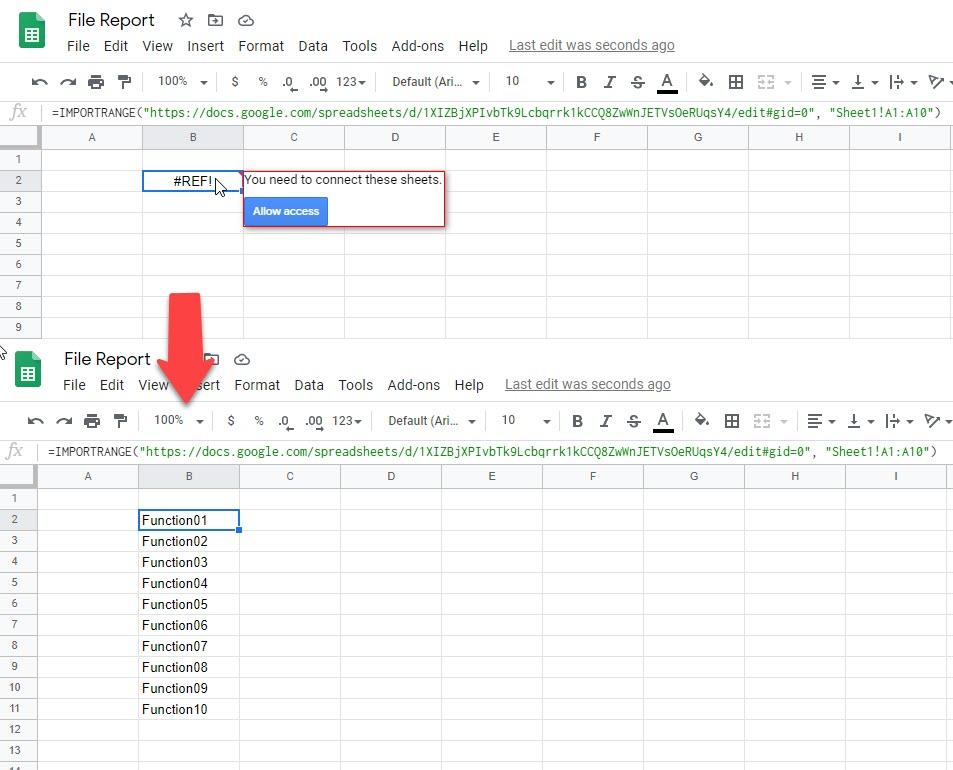Image resolution: width=953 pixels, height=770 pixels.
Task: Open borders menu in lower toolbar
Action: tap(732, 421)
